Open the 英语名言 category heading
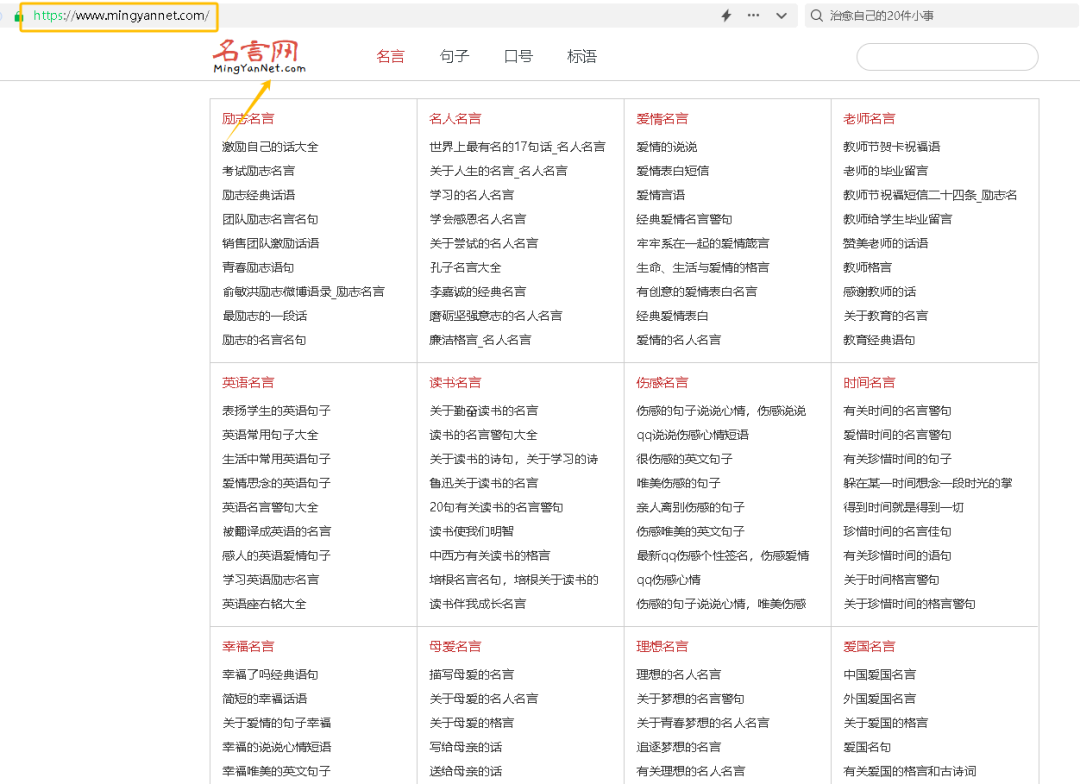The height and width of the screenshot is (784, 1080). (x=248, y=382)
